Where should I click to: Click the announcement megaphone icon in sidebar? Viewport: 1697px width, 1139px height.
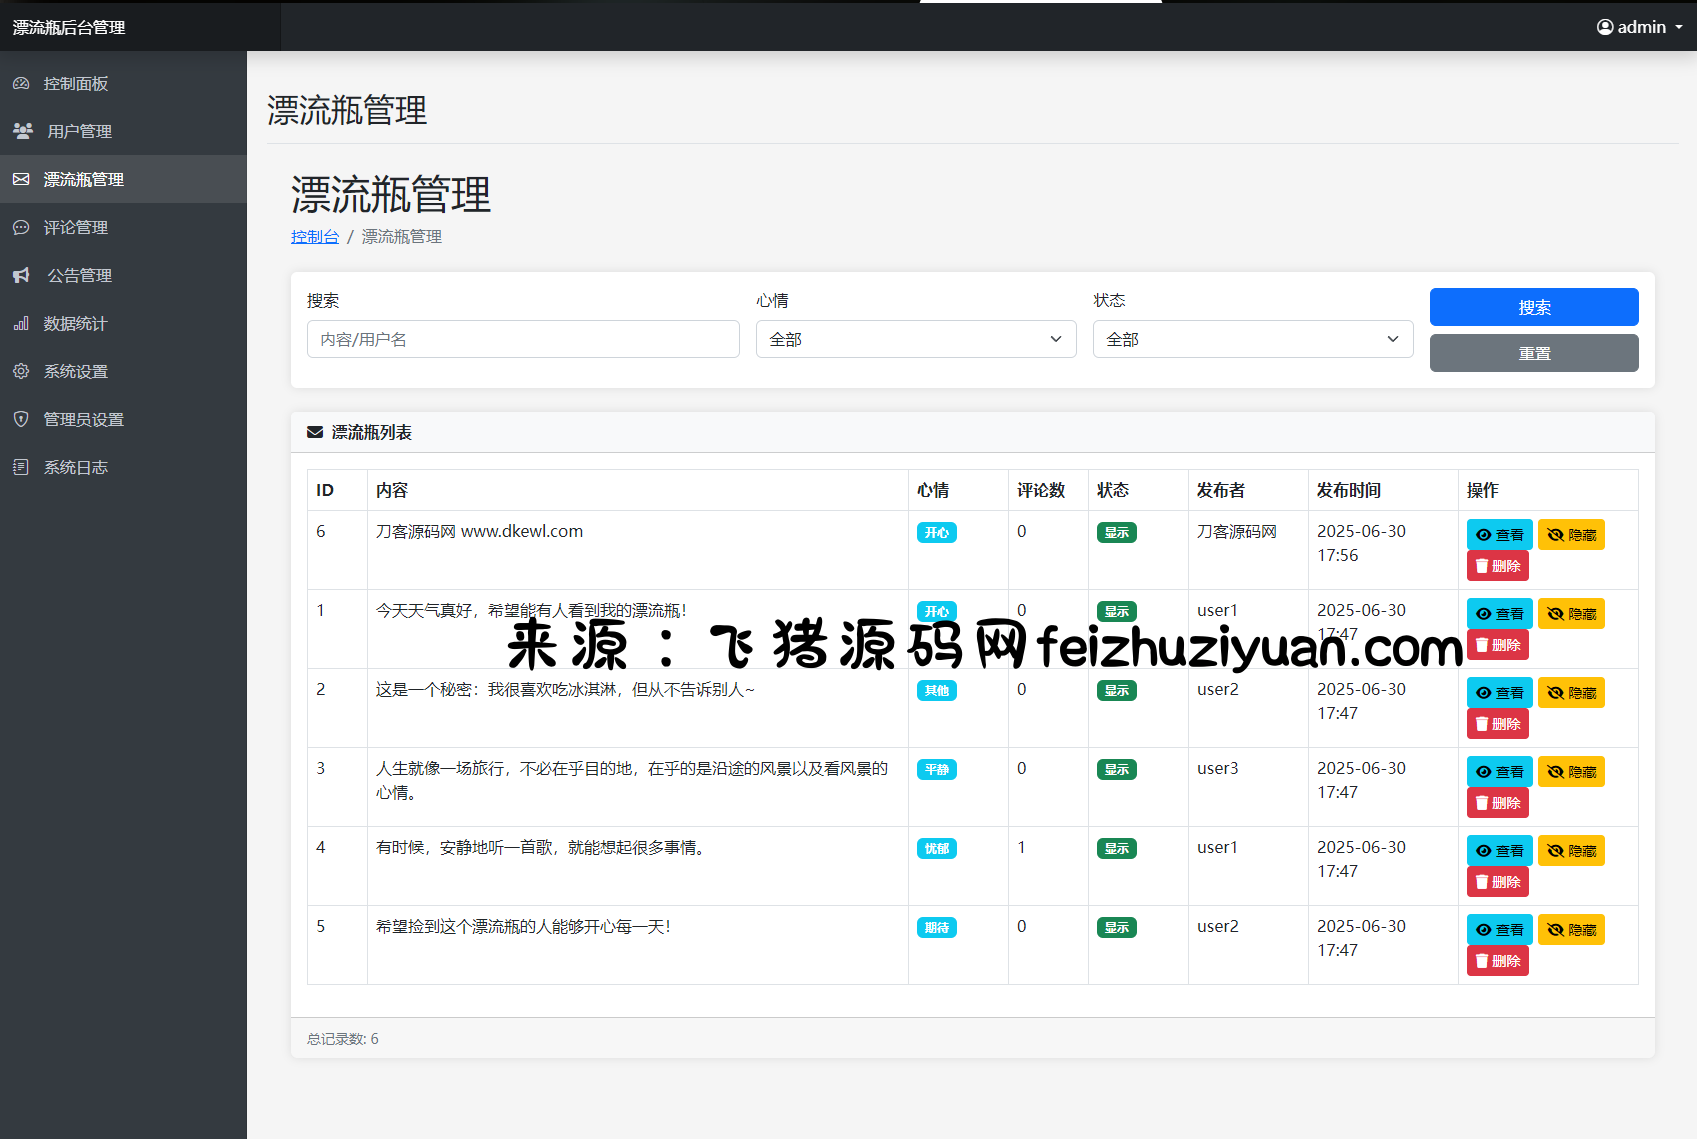point(21,275)
